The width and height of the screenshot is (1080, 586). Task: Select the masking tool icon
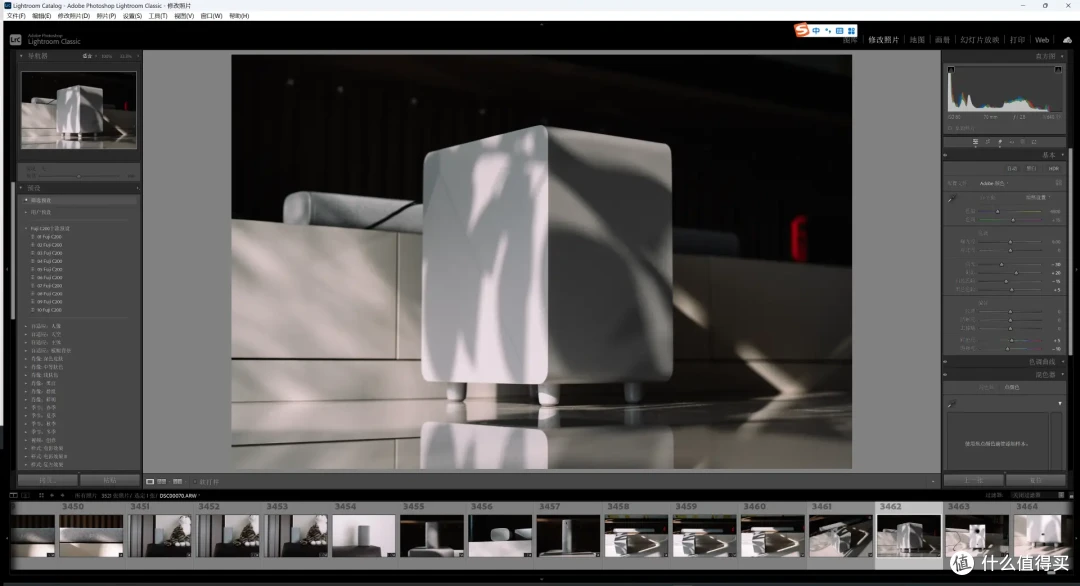click(1023, 142)
